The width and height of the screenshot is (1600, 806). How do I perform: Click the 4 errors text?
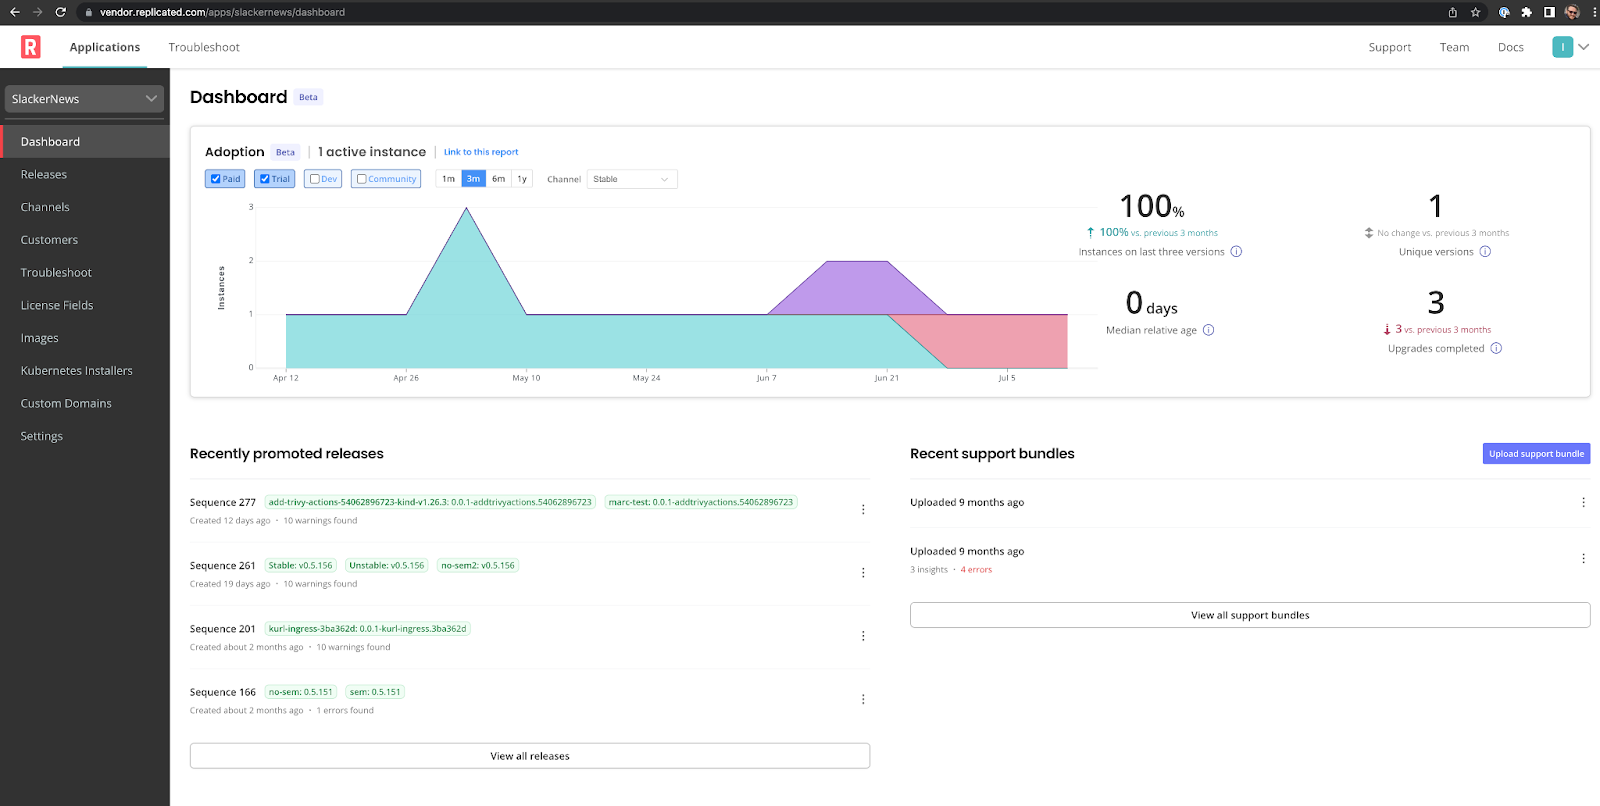pyautogui.click(x=976, y=570)
